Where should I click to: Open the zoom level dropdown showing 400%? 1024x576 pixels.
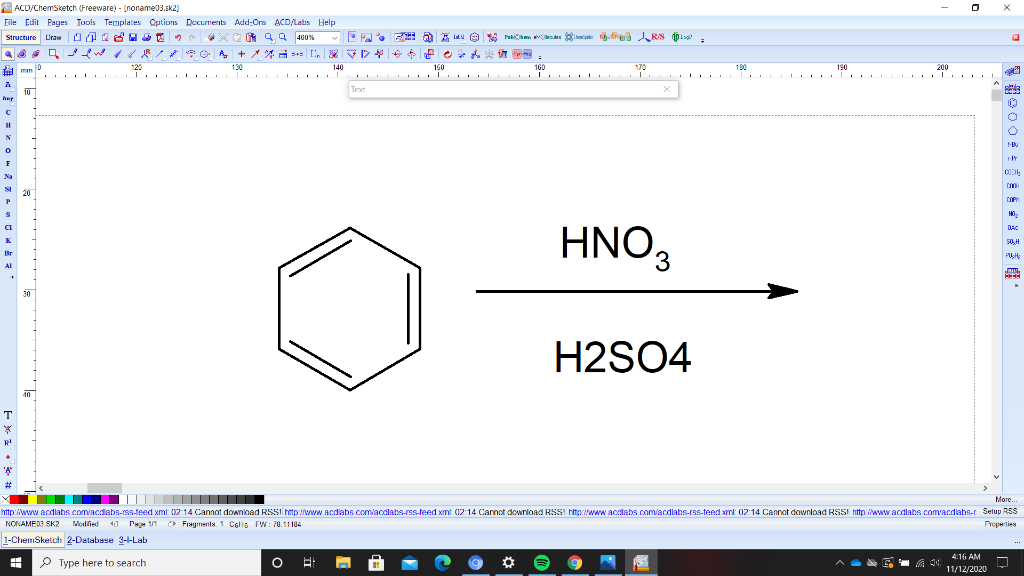pyautogui.click(x=334, y=38)
